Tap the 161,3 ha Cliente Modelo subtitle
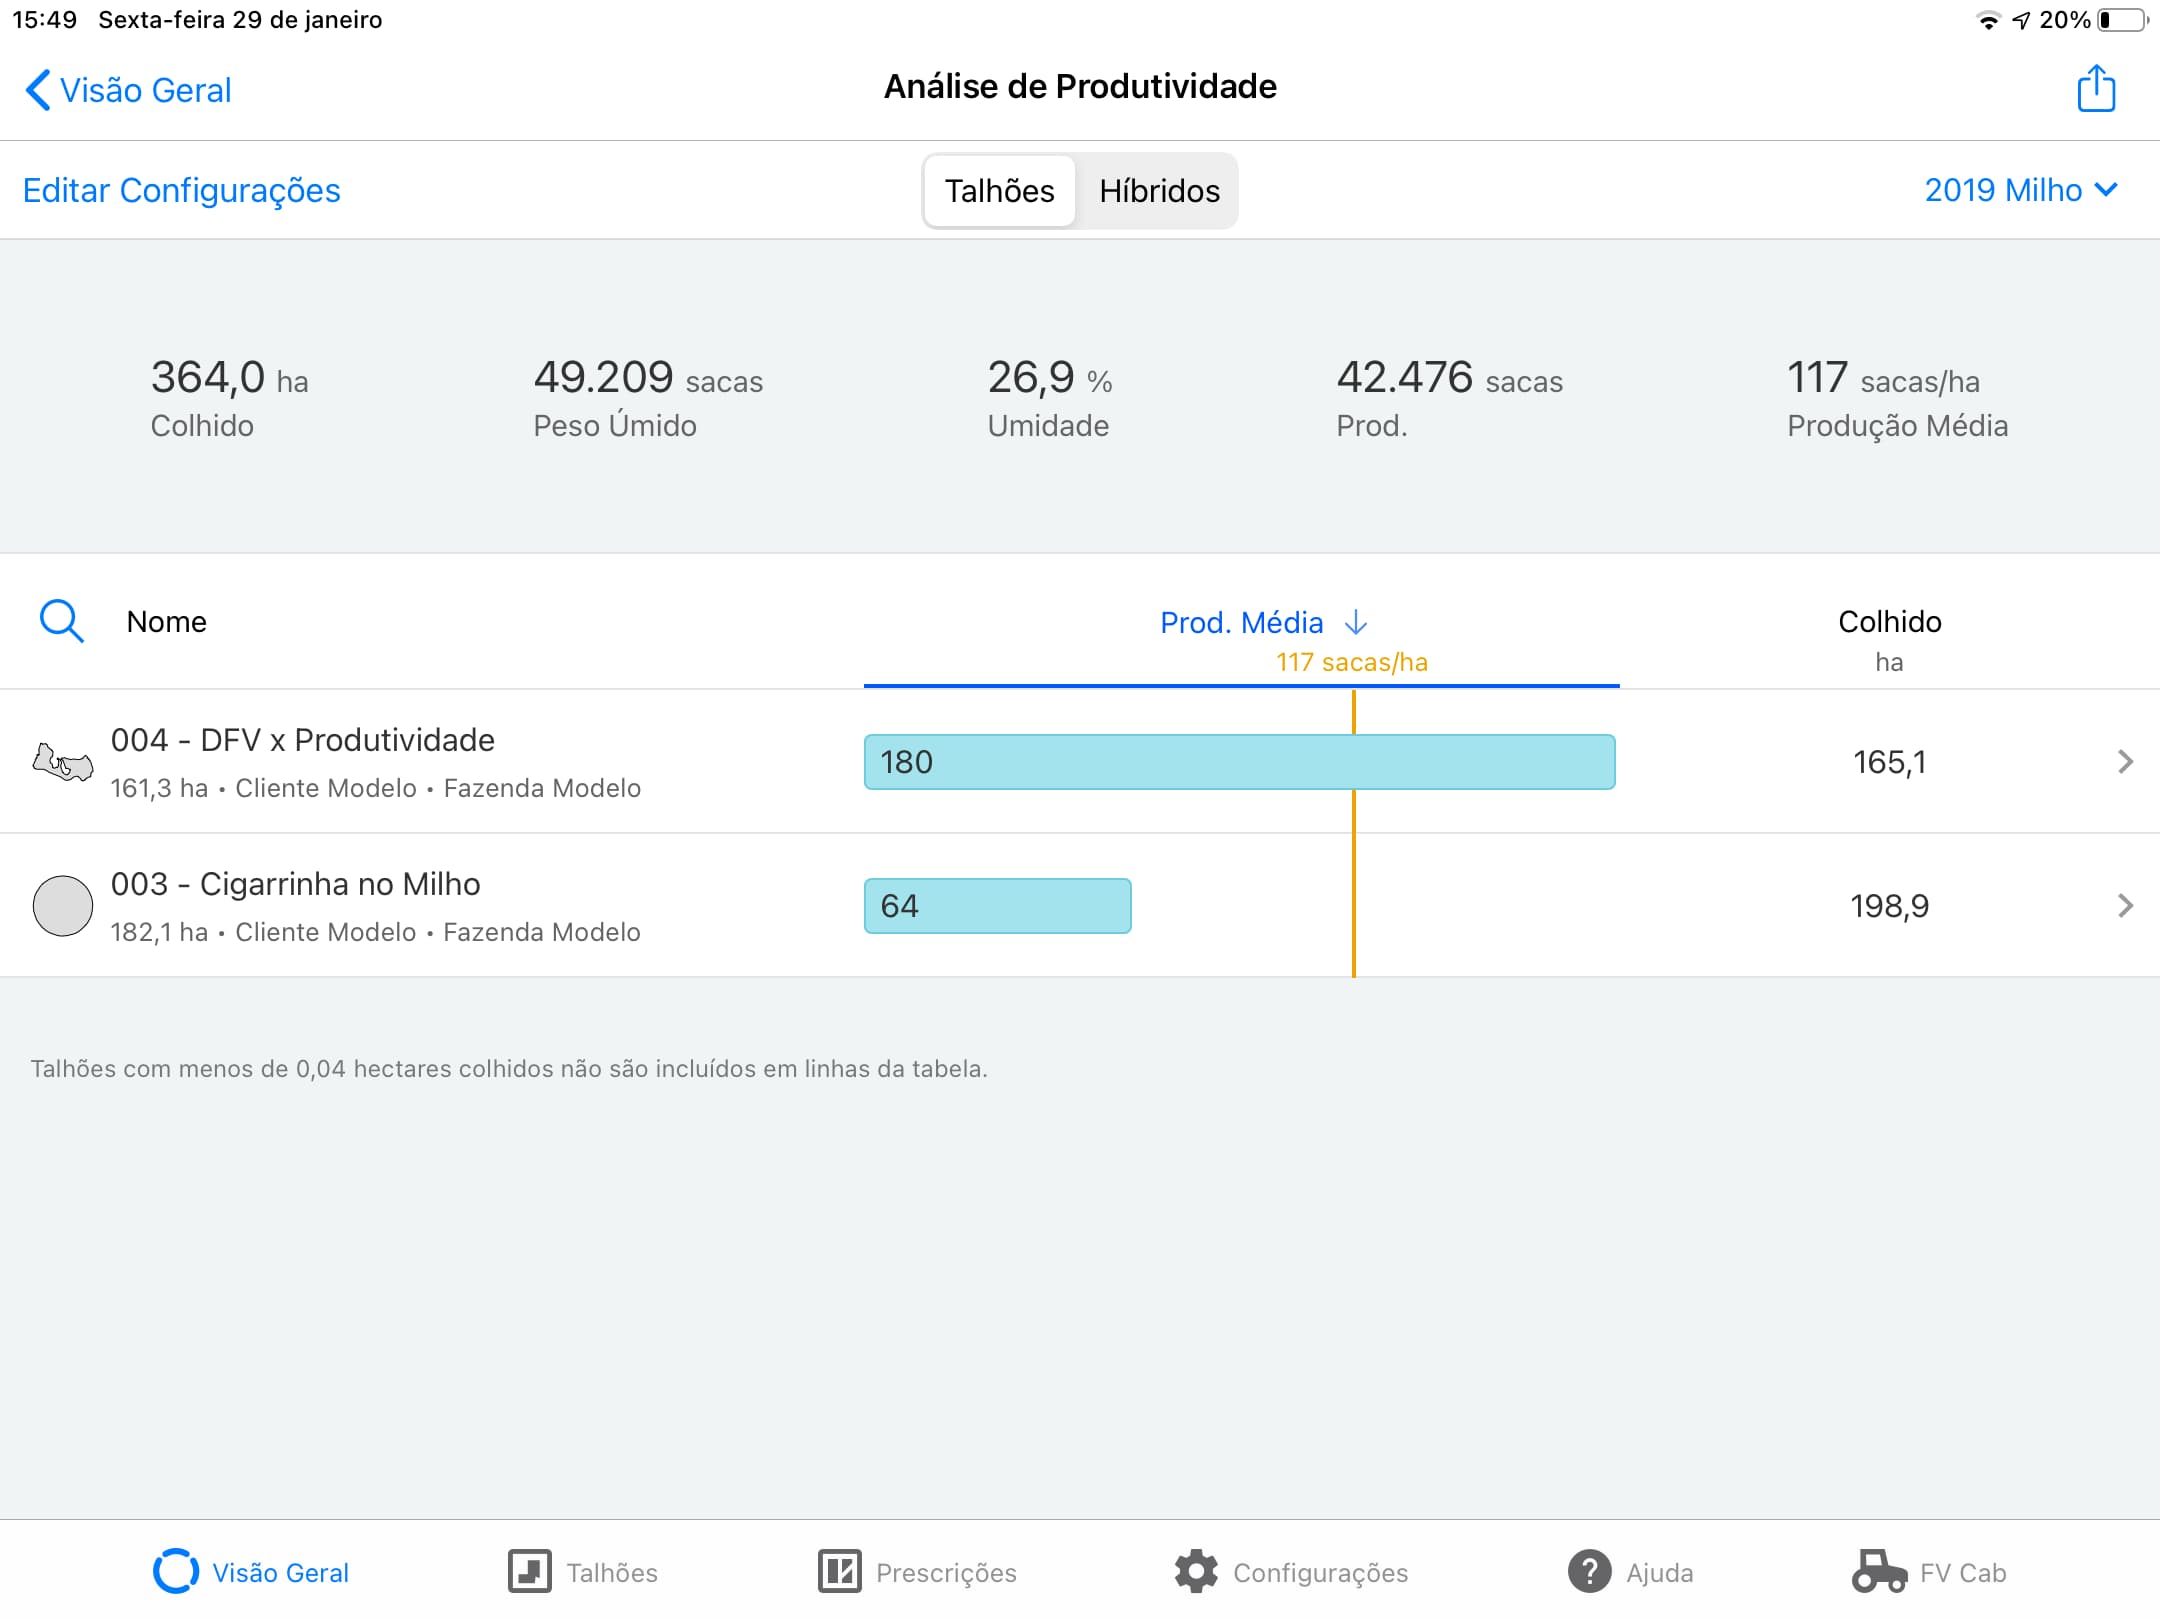The height and width of the screenshot is (1620, 2160). 375,788
